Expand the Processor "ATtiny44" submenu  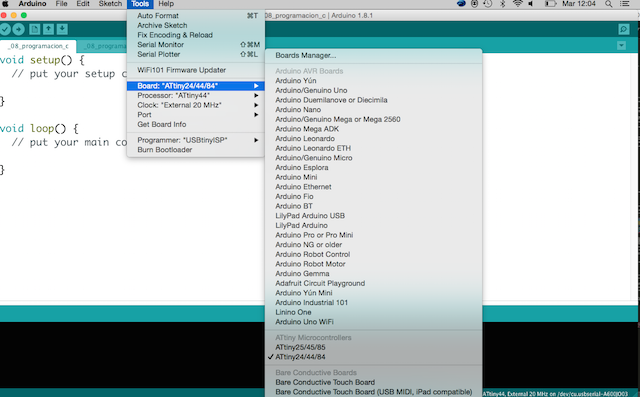click(196, 95)
